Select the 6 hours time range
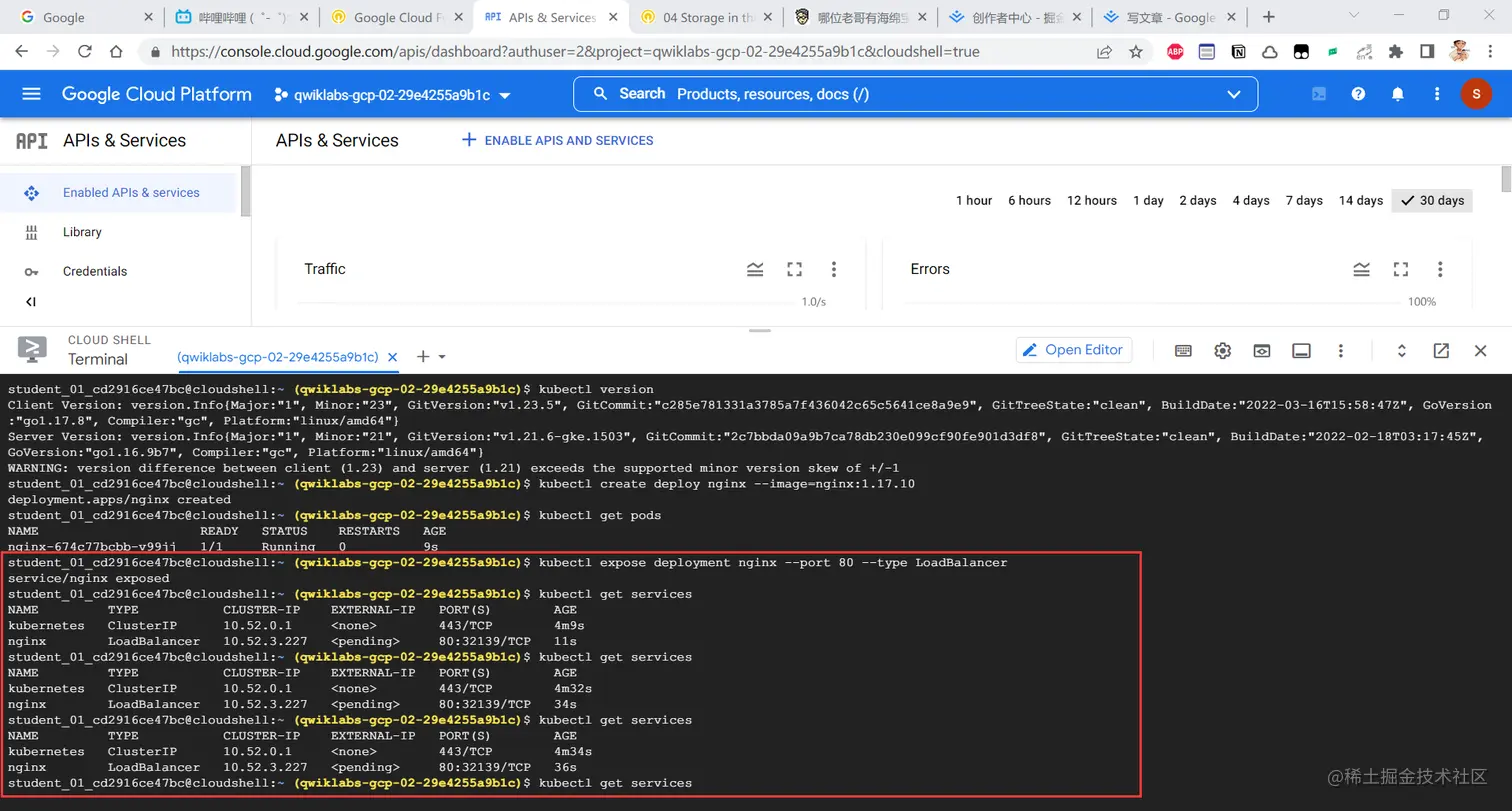The image size is (1512, 811). point(1029,201)
